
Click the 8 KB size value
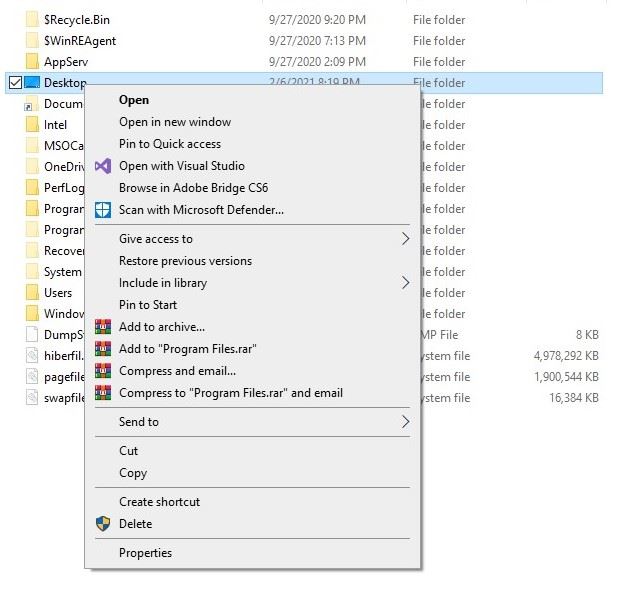(x=587, y=335)
